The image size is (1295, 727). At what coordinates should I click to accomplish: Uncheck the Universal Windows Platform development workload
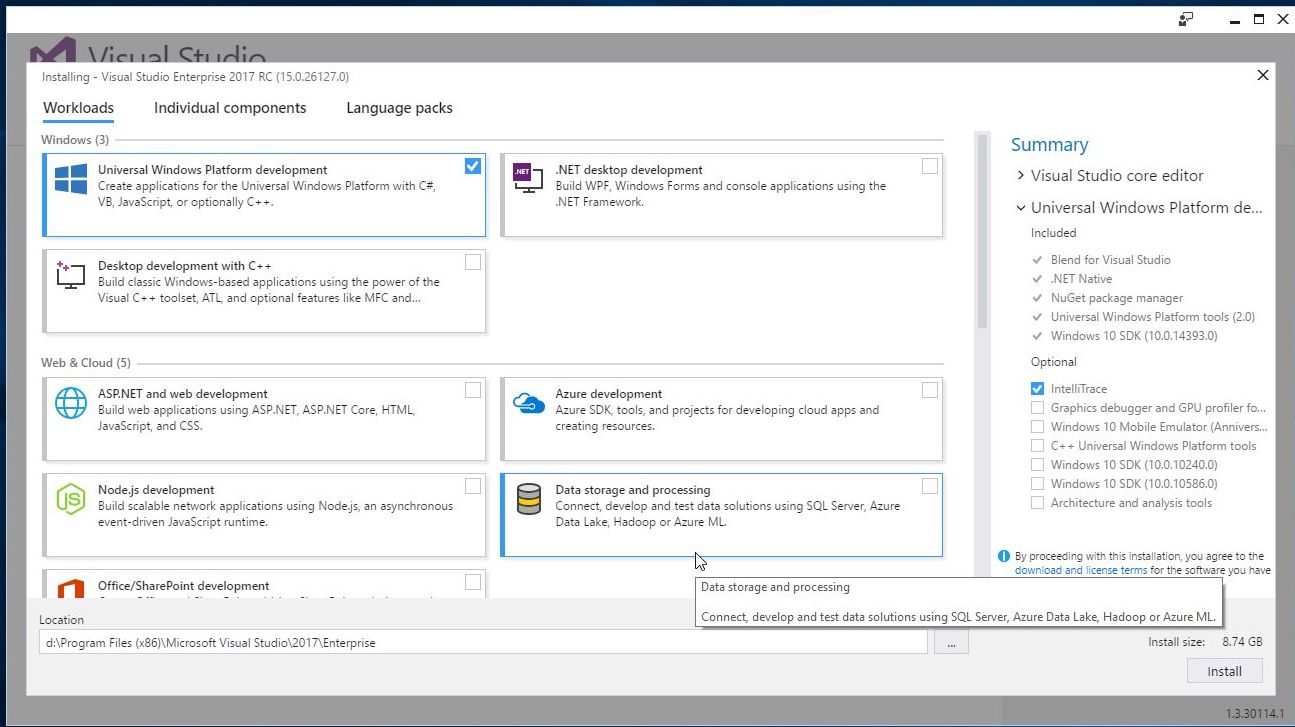click(x=473, y=166)
